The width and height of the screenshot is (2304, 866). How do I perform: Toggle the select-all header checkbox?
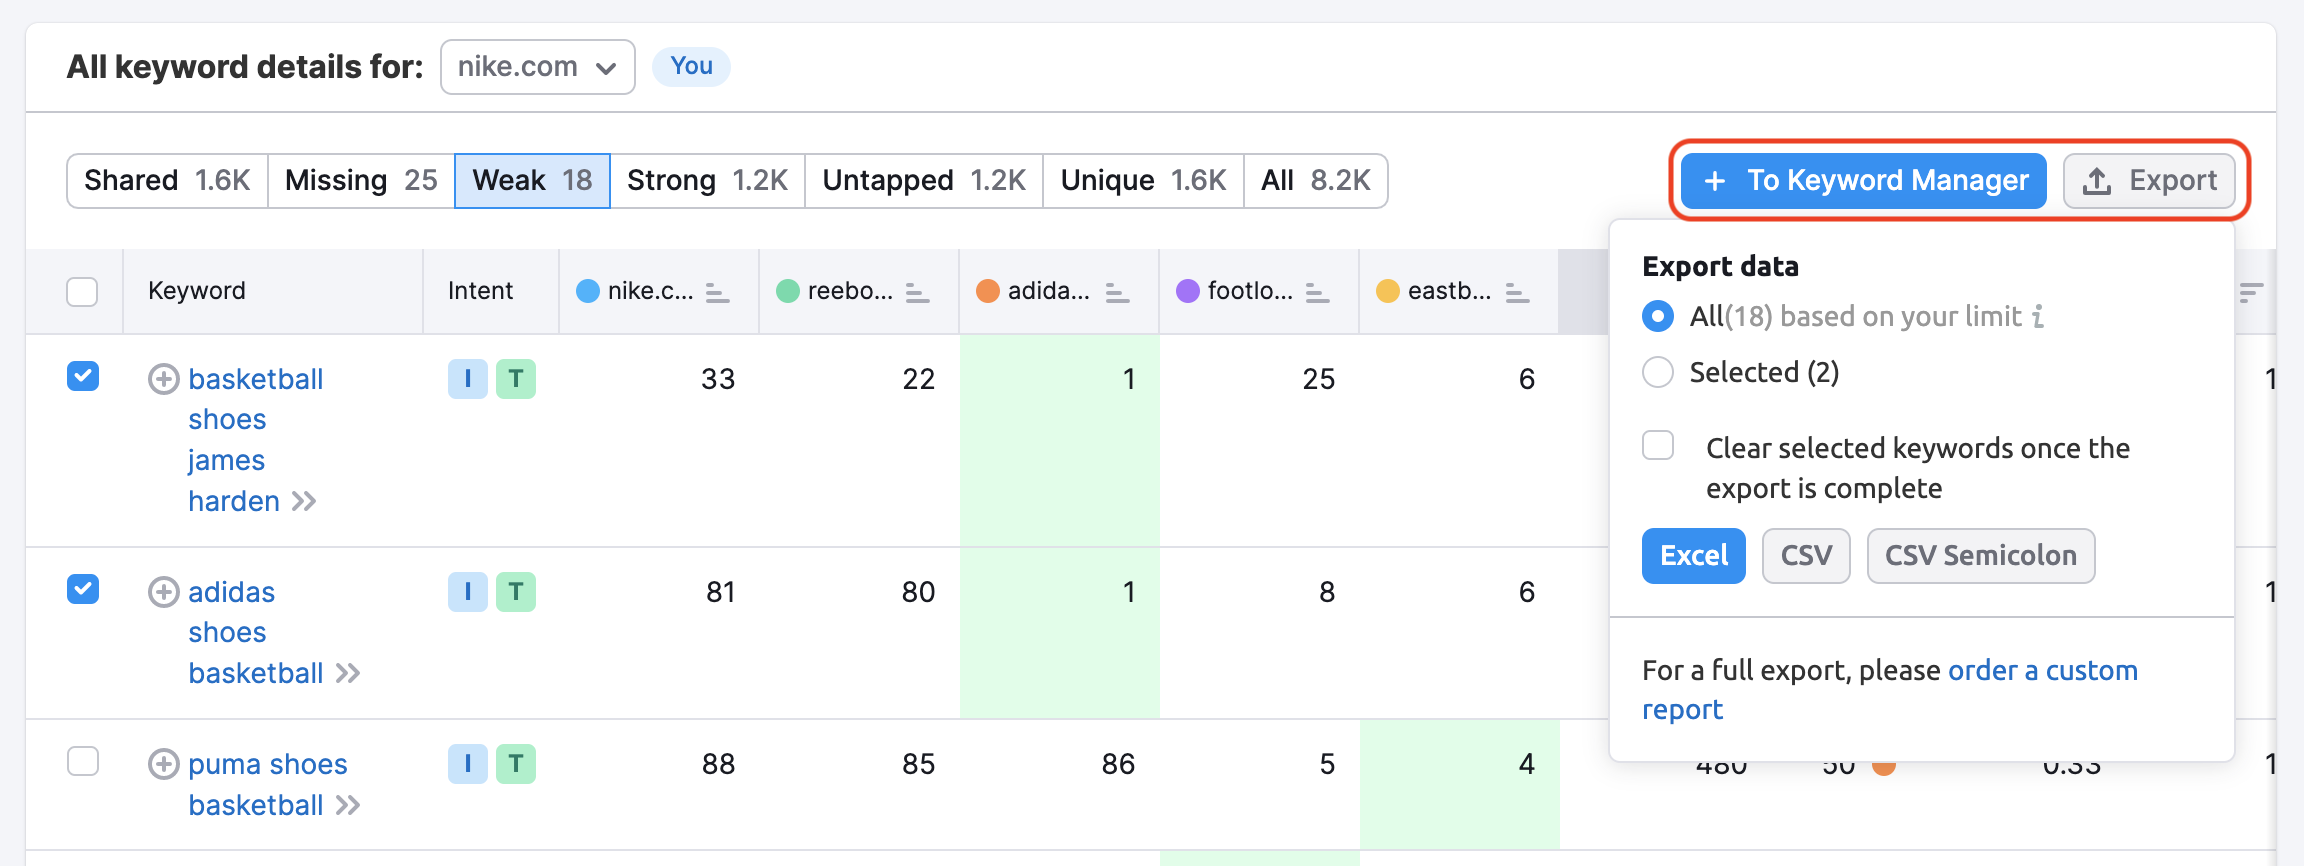82,292
